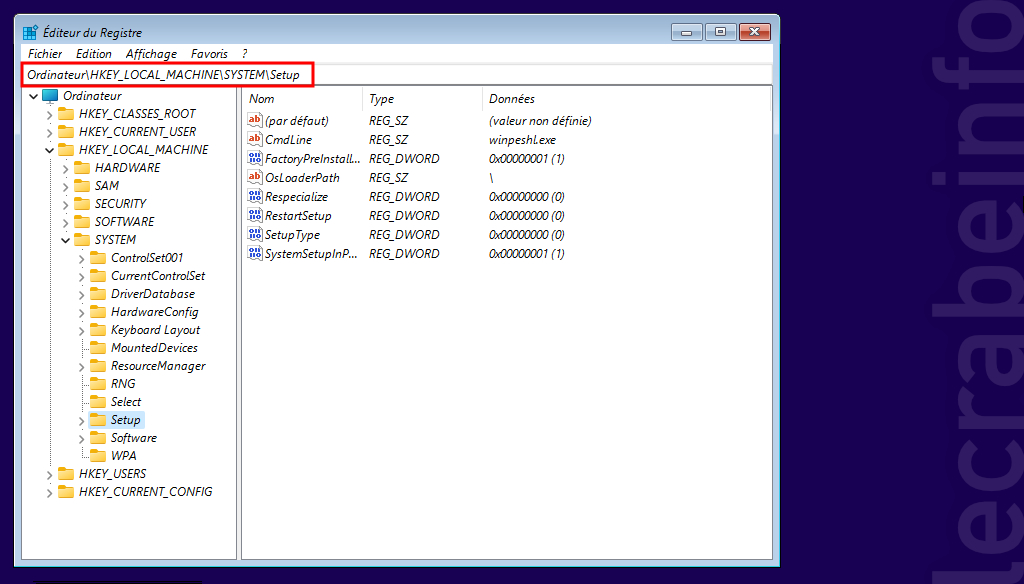Click the RestartSetup DWORD icon
Image resolution: width=1024 pixels, height=584 pixels.
255,215
